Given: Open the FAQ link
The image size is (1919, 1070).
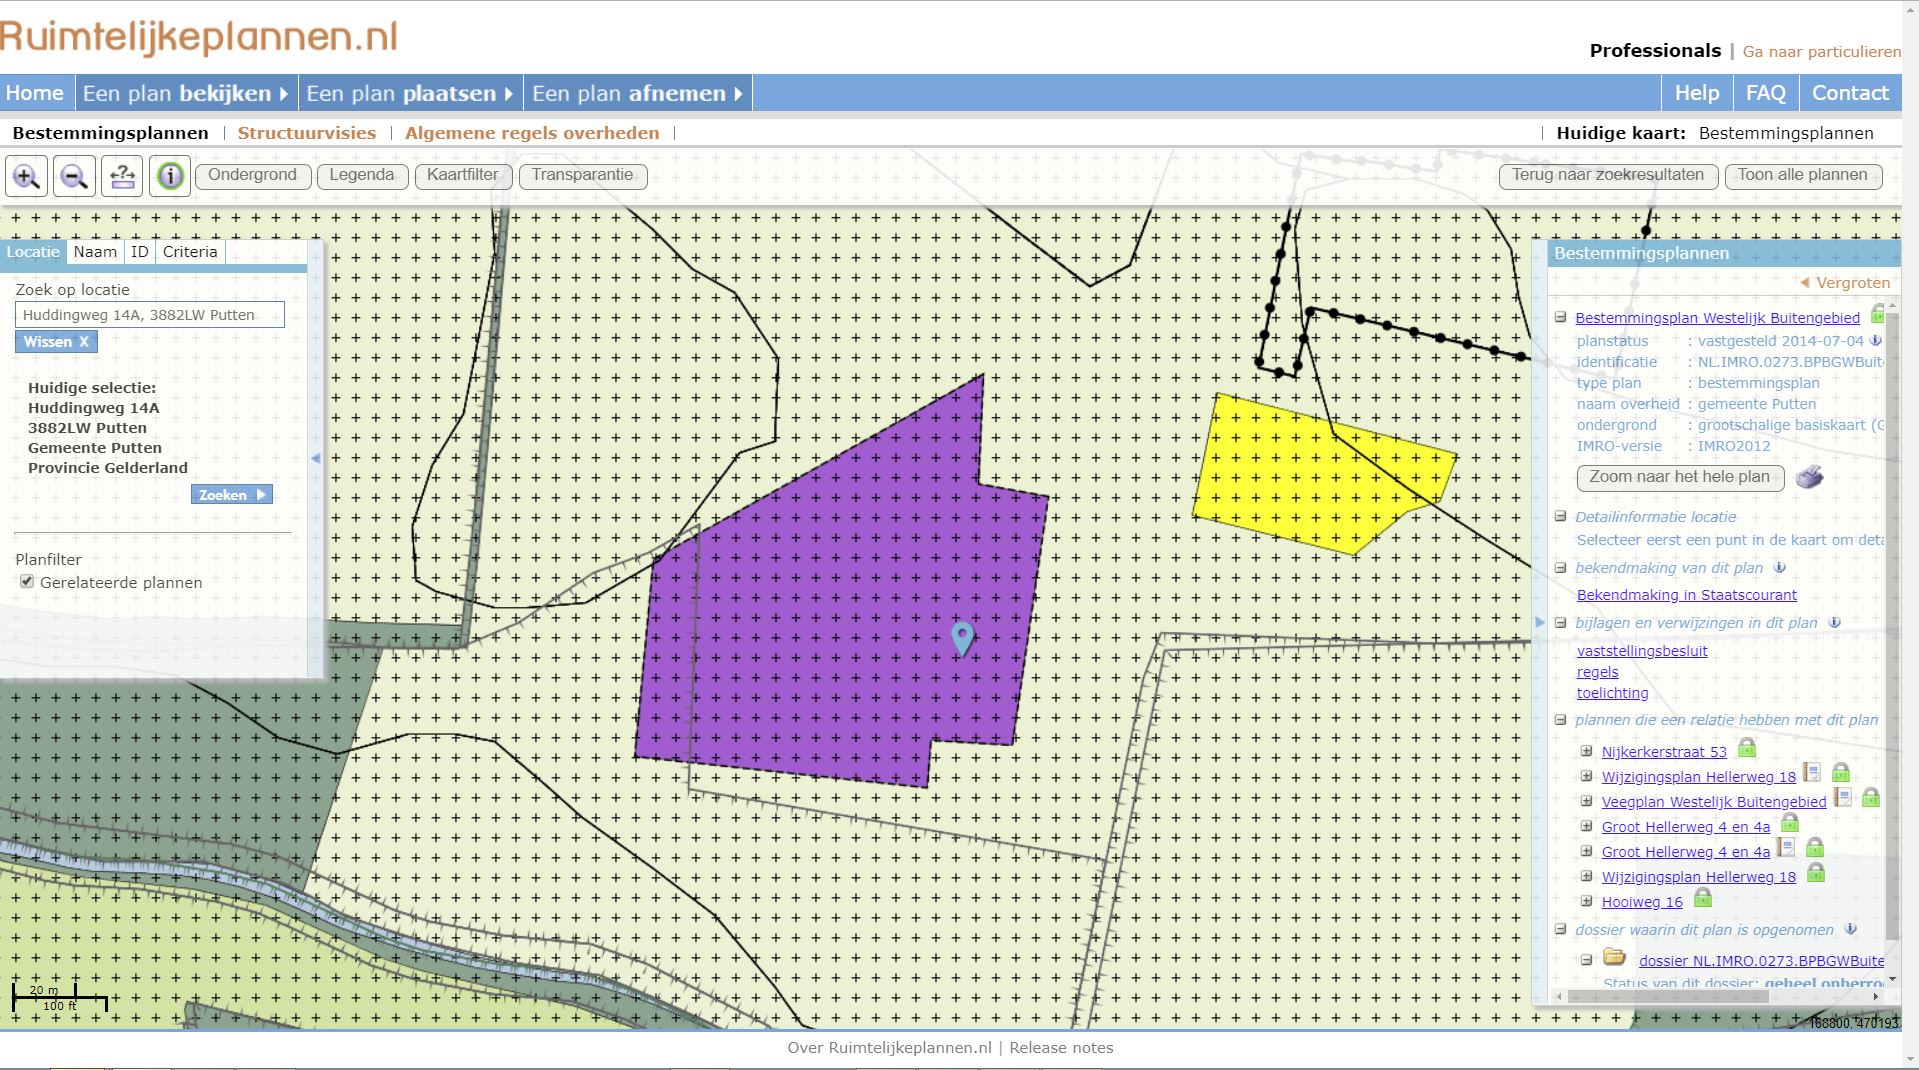Looking at the screenshot, I should point(1766,93).
